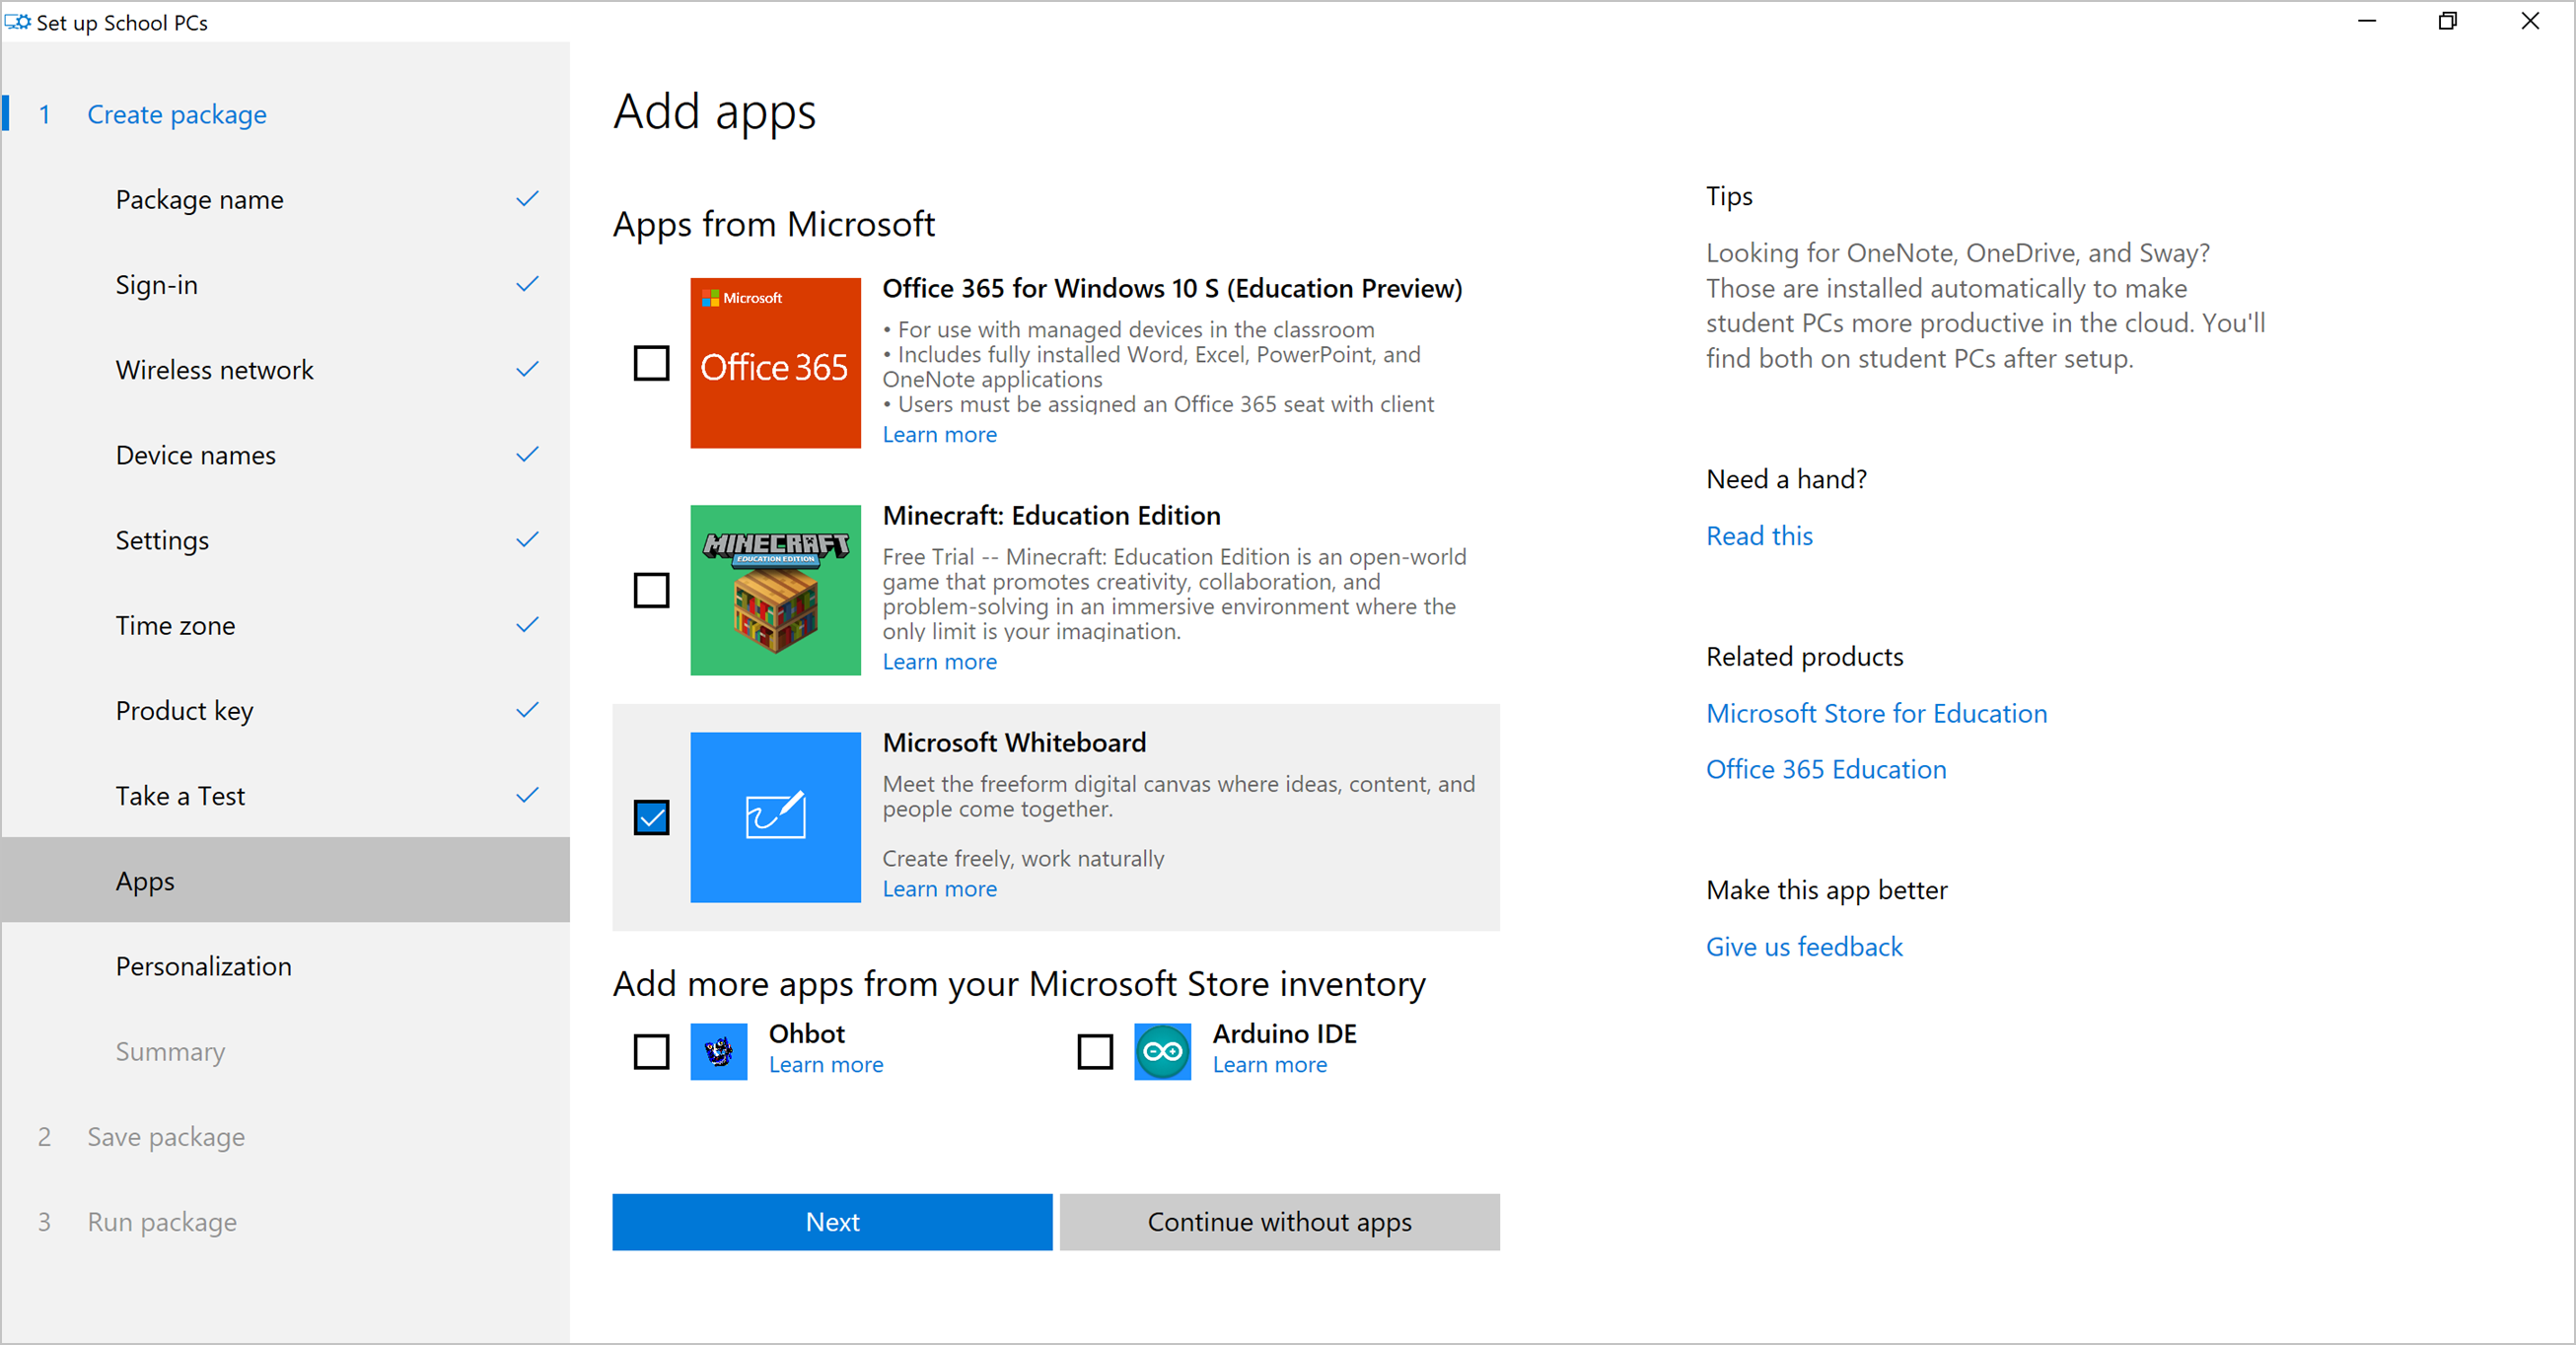2576x1345 pixels.
Task: Click the Set up School PCs title icon
Action: [x=18, y=22]
